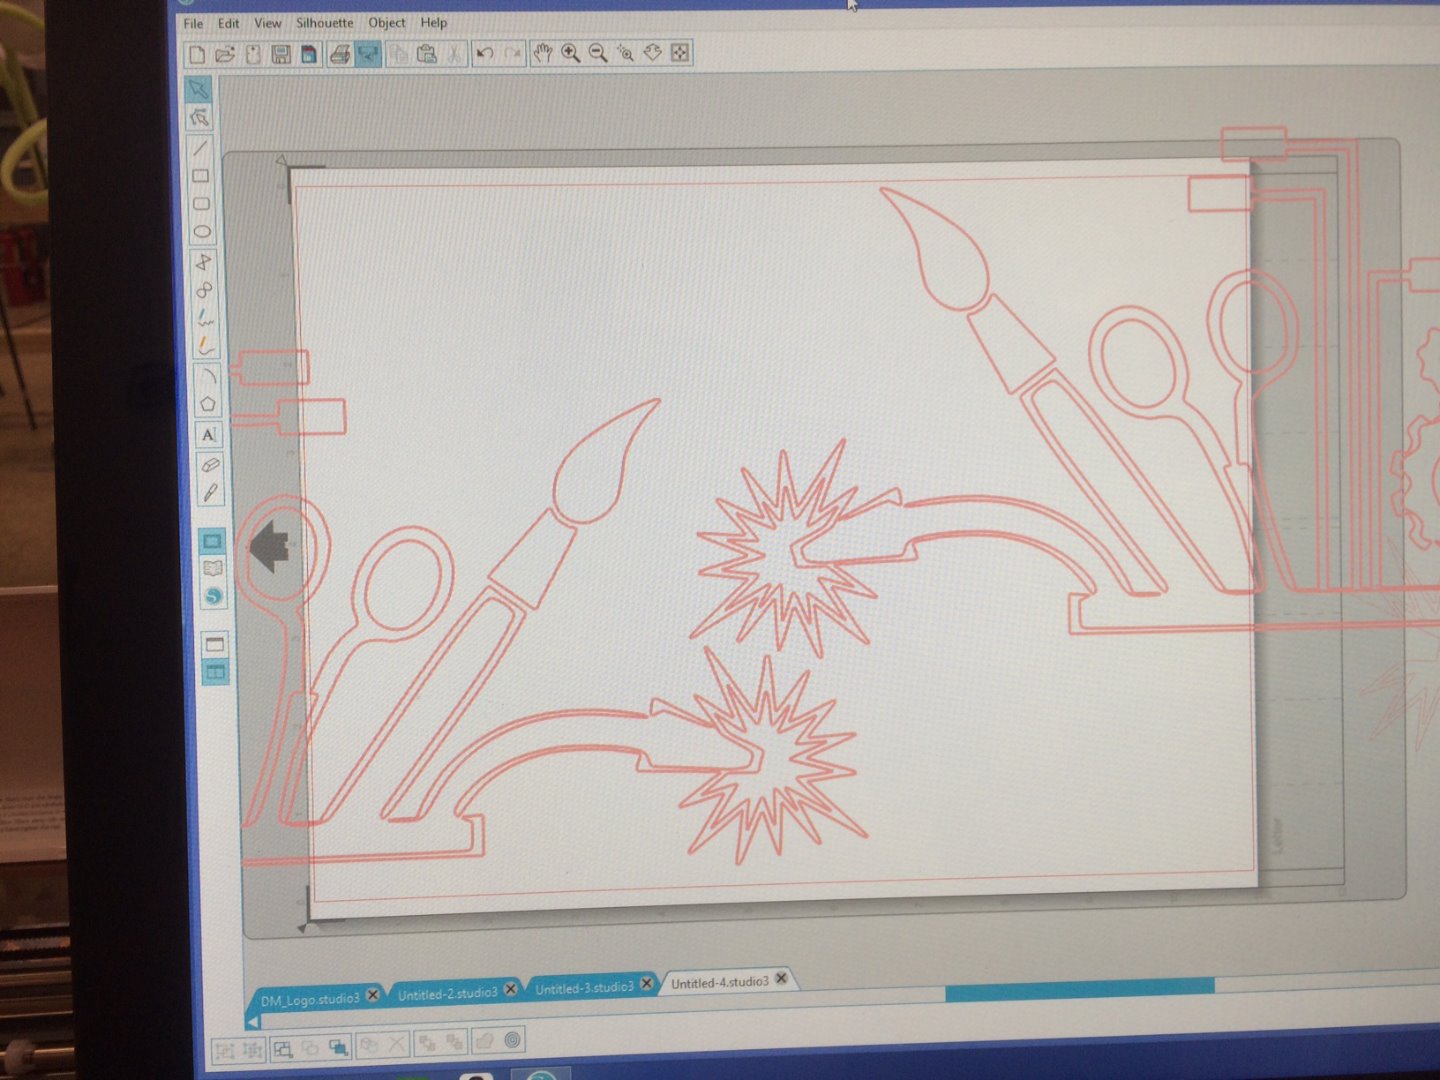Viewport: 1440px width, 1080px height.
Task: Click the Send to Silhouette icon
Action: click(x=368, y=54)
